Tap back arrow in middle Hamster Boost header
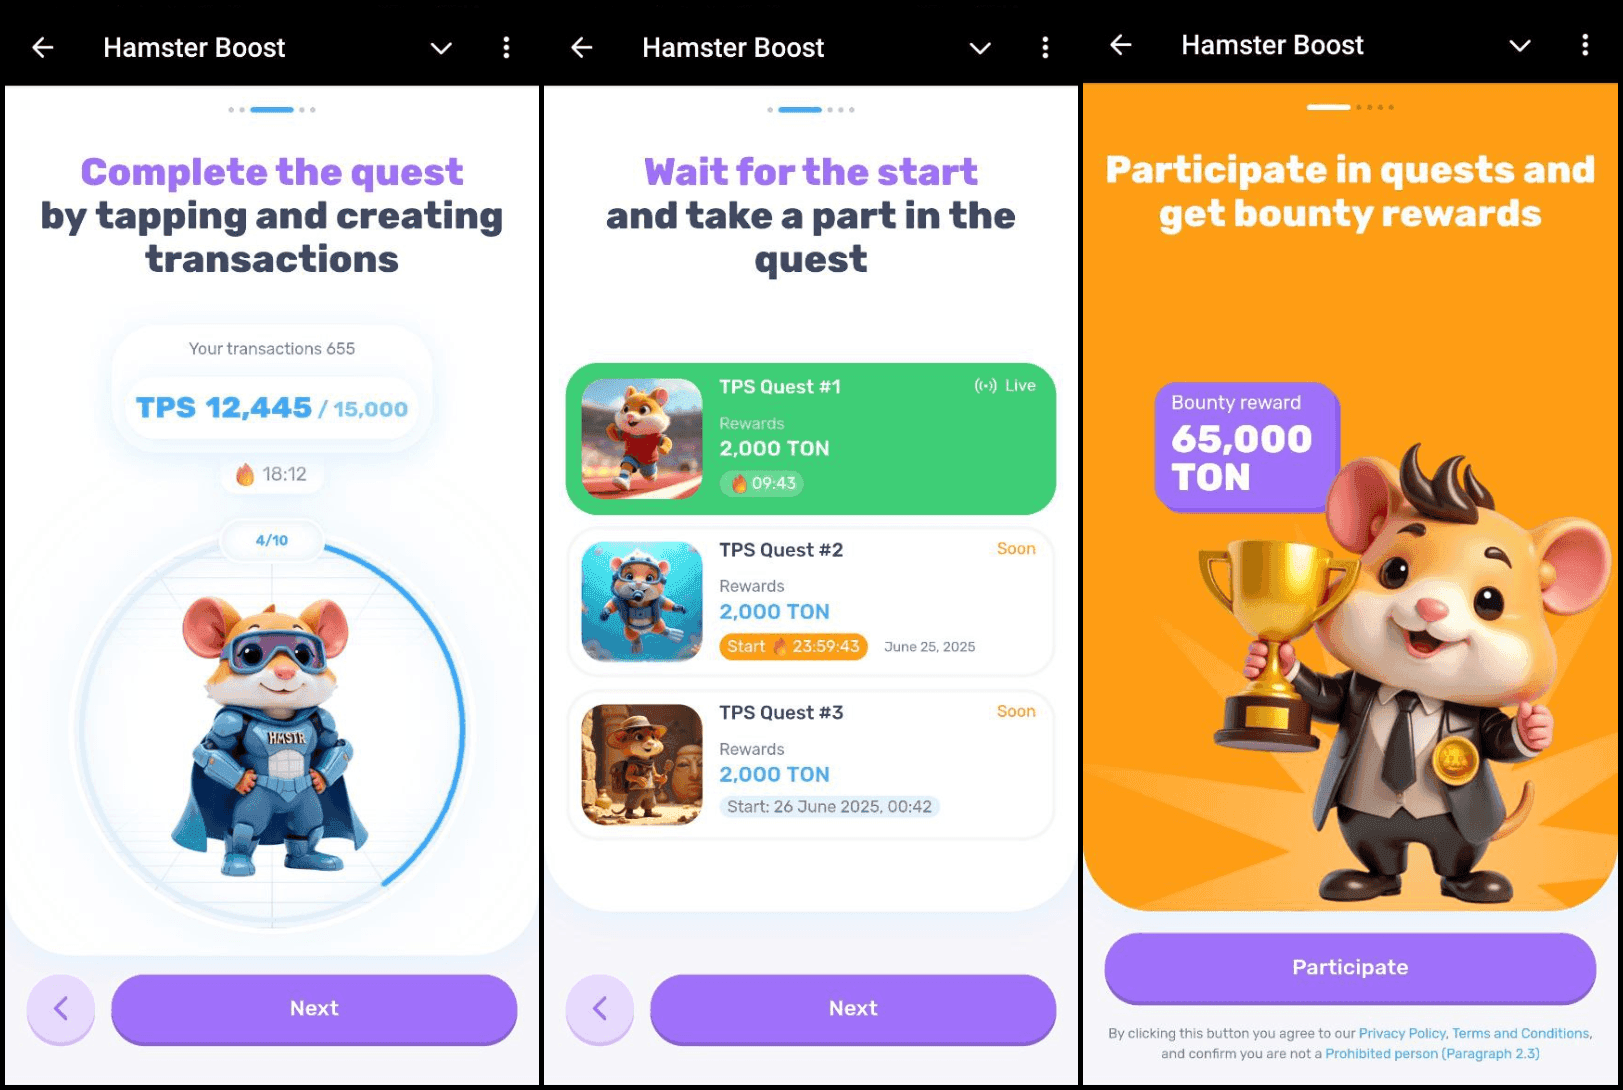1623x1090 pixels. click(x=582, y=47)
